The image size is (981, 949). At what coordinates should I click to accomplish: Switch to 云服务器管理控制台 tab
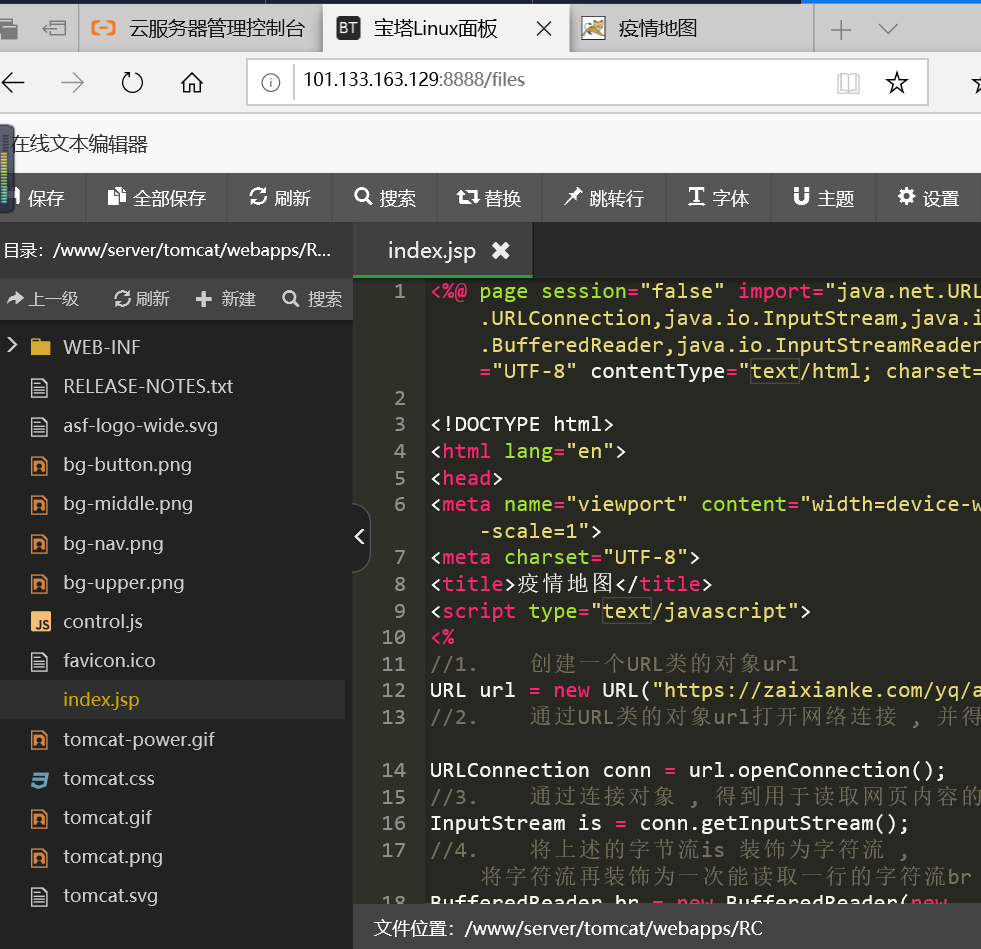click(x=200, y=28)
